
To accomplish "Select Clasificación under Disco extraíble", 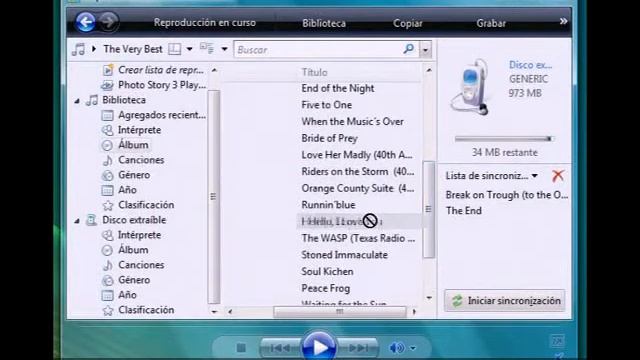I will click(146, 310).
